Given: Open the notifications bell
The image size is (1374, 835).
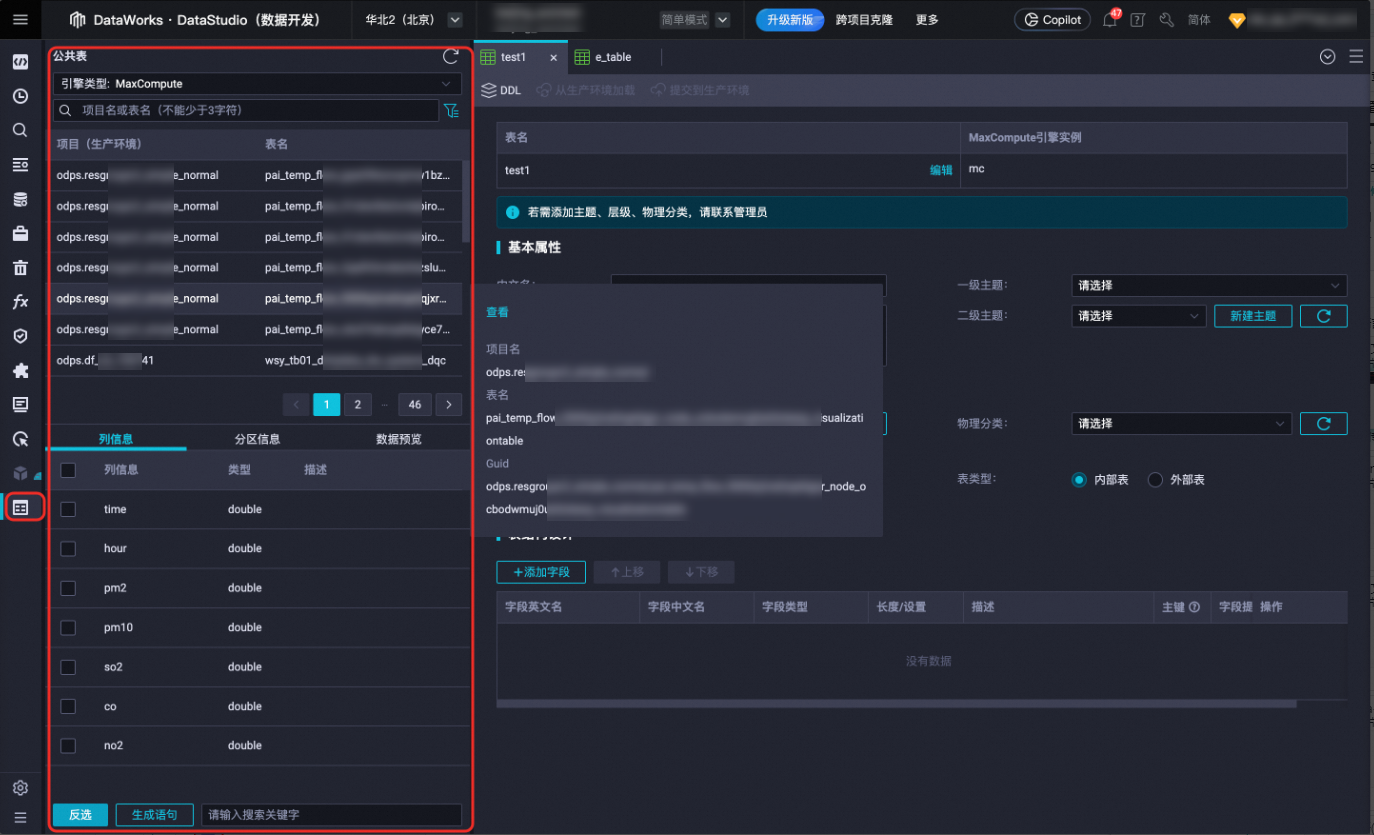Looking at the screenshot, I should 1110,20.
